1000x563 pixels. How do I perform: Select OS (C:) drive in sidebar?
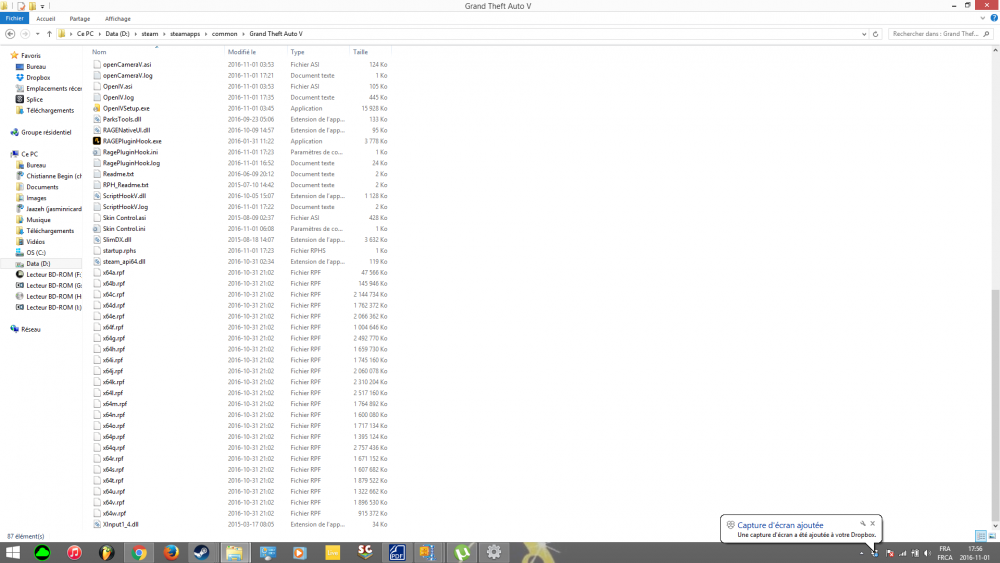36,252
